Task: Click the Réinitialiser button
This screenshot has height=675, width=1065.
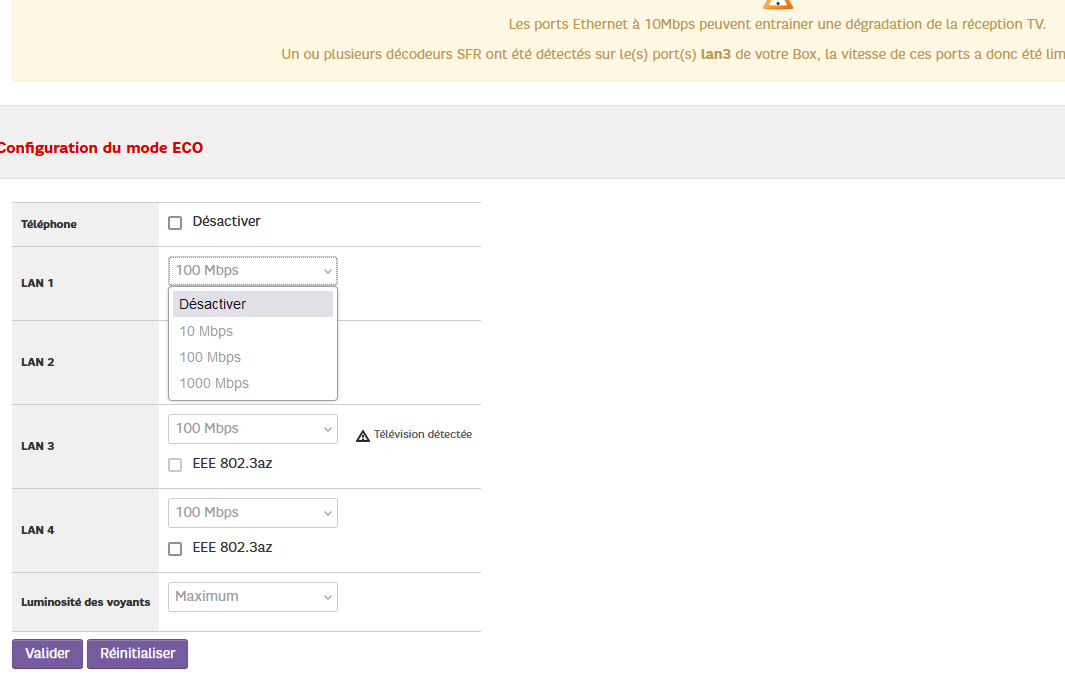Action: tap(137, 654)
